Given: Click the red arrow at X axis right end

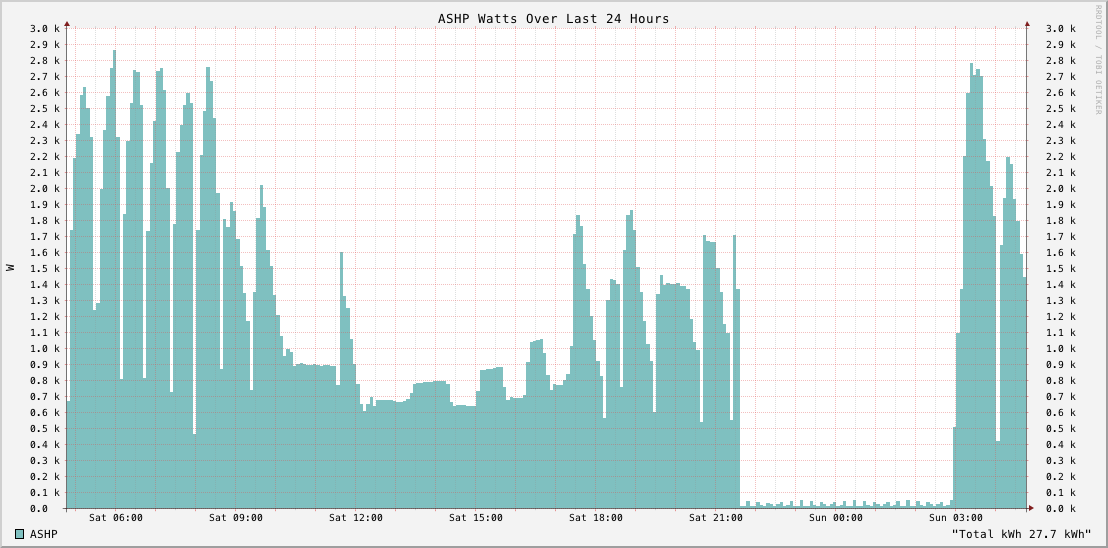Looking at the screenshot, I should coord(1031,508).
